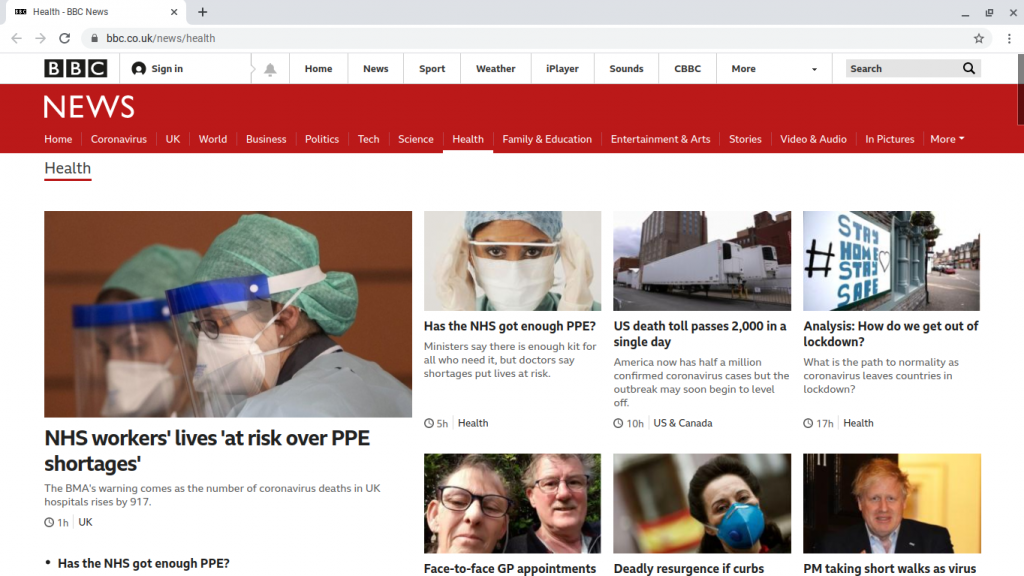Bookmark this page with the star icon

tap(978, 39)
